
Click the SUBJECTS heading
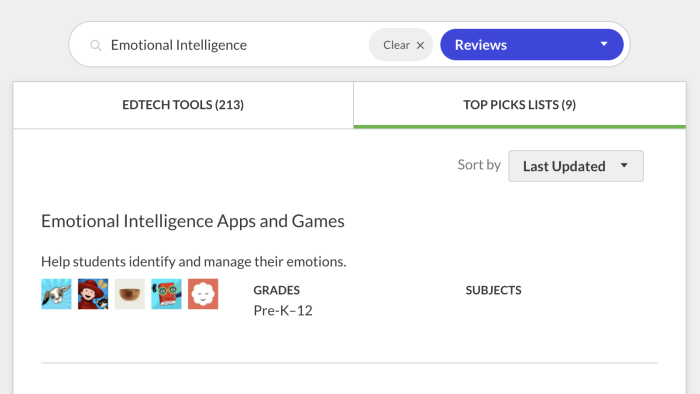coord(493,290)
